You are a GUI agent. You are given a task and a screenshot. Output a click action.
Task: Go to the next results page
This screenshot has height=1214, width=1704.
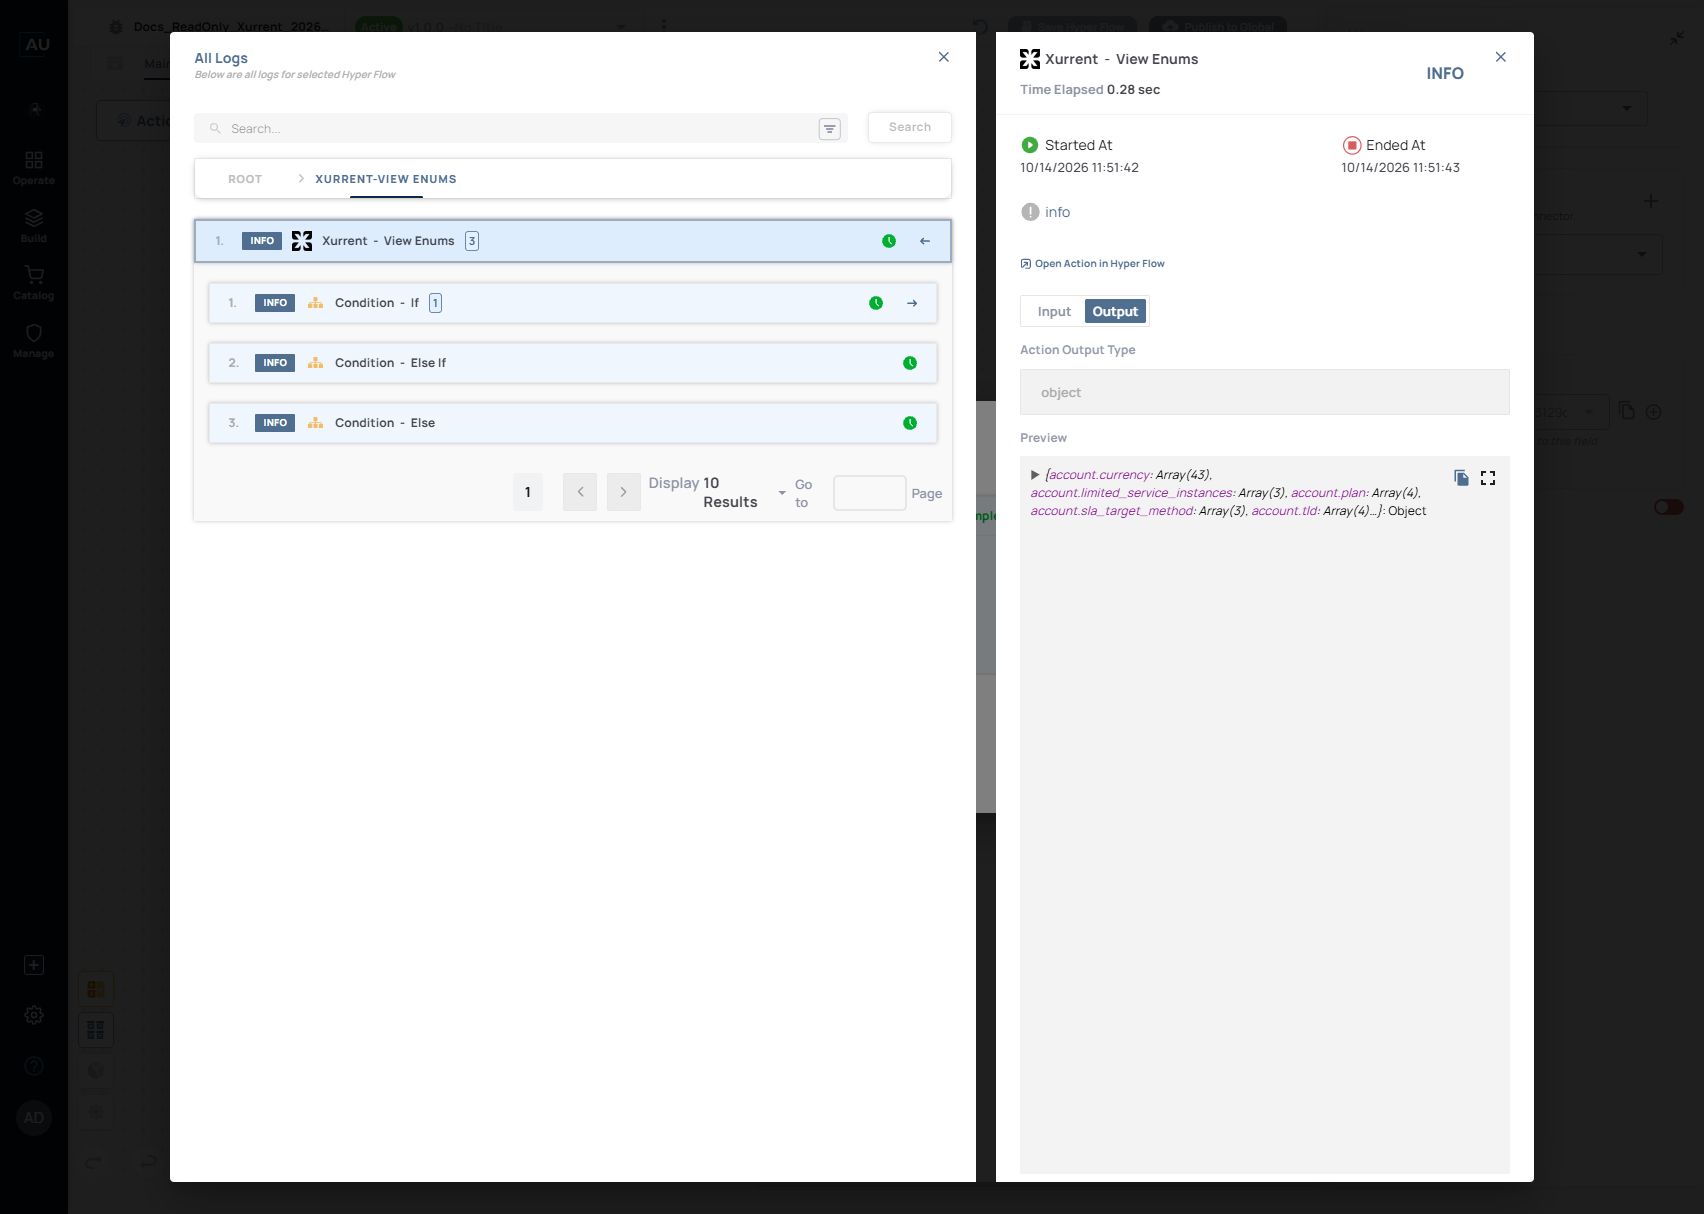624,492
